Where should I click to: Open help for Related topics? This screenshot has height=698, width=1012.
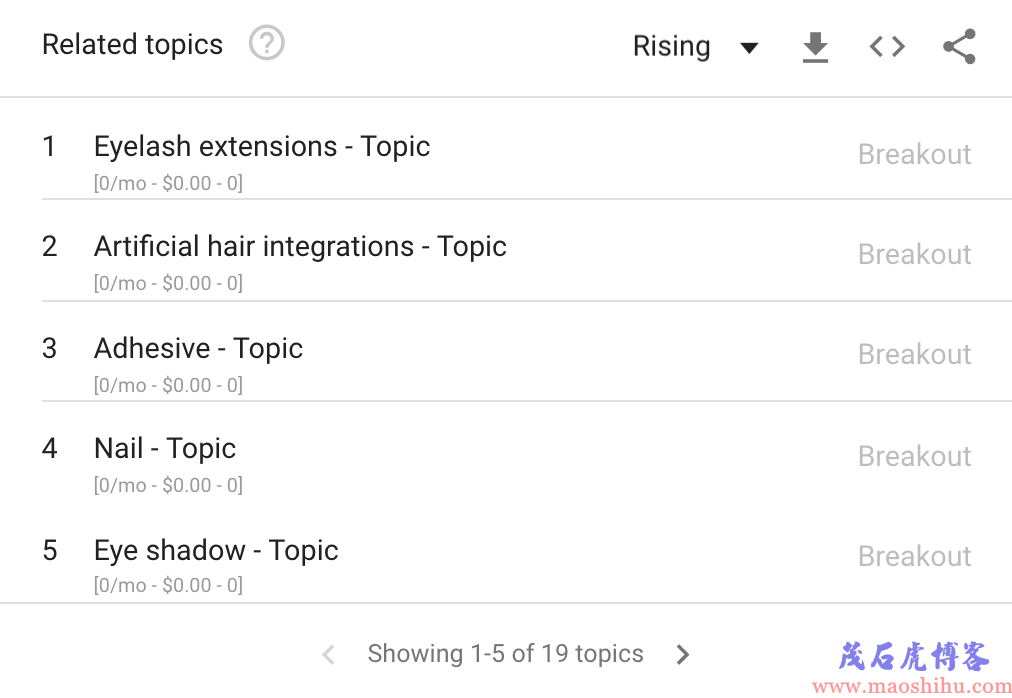(x=267, y=43)
